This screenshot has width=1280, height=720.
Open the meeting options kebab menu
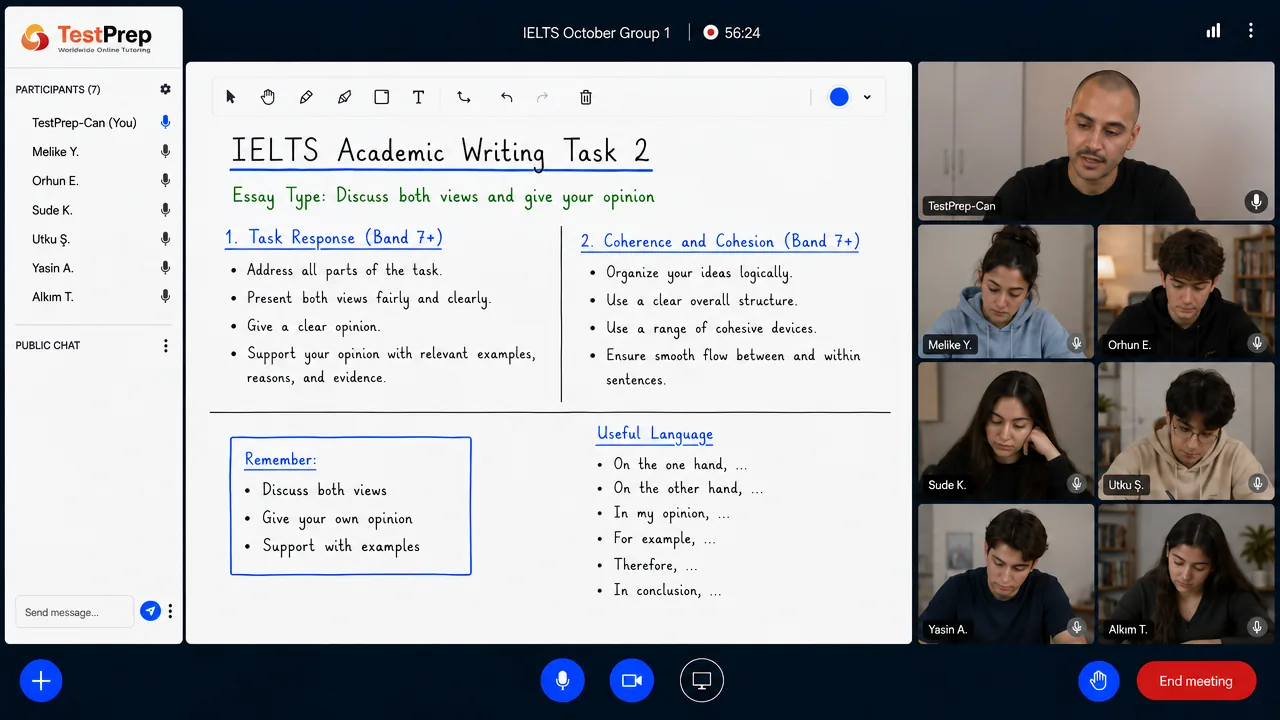click(x=1250, y=31)
